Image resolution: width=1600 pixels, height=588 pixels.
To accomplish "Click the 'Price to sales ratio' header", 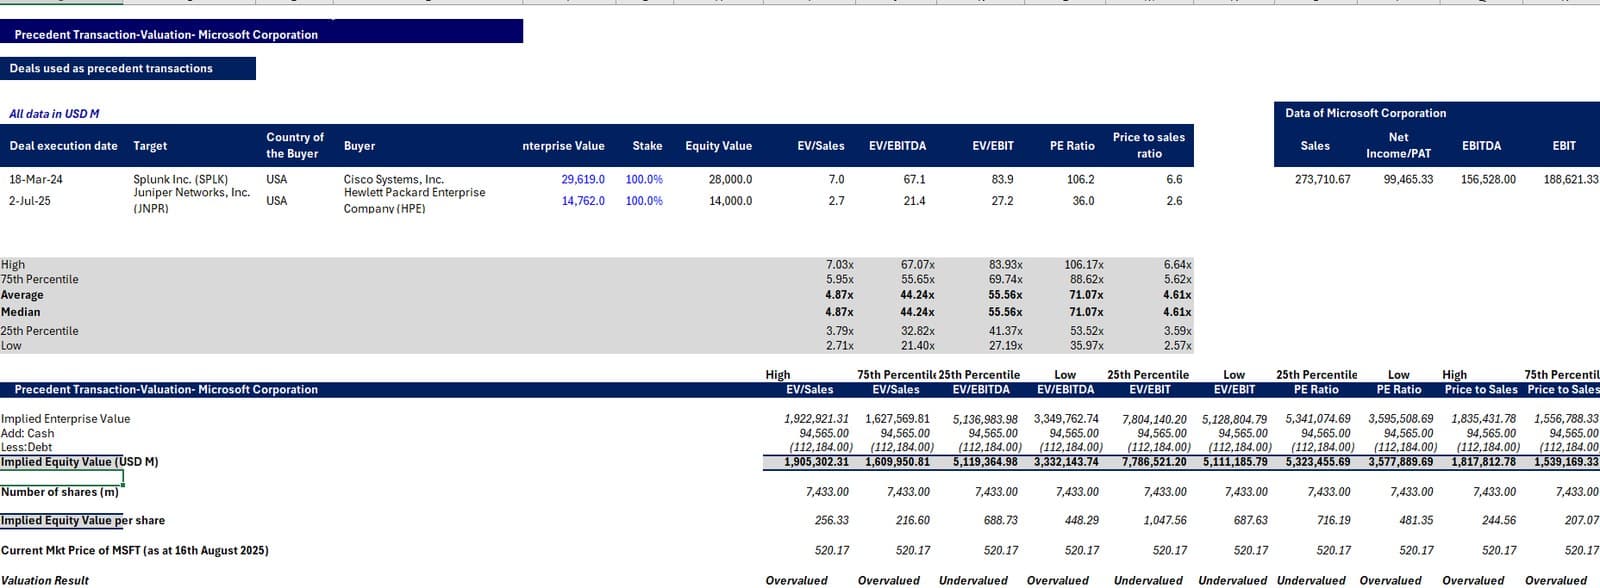I will [x=1148, y=145].
